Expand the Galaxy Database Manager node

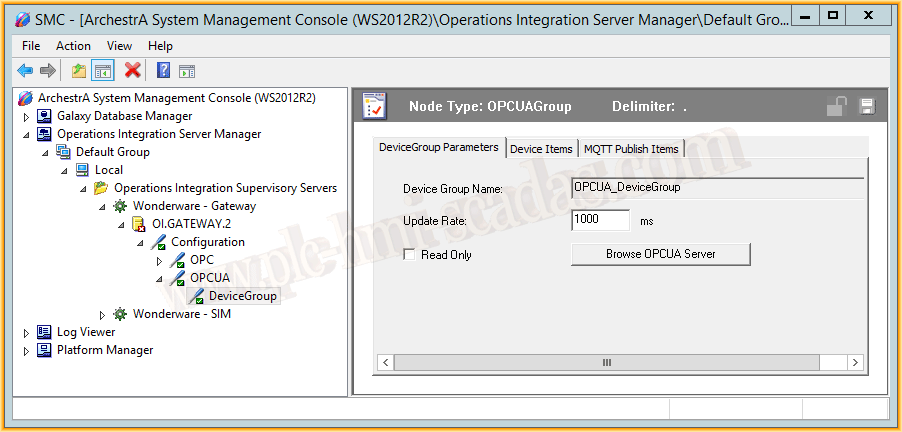27,116
